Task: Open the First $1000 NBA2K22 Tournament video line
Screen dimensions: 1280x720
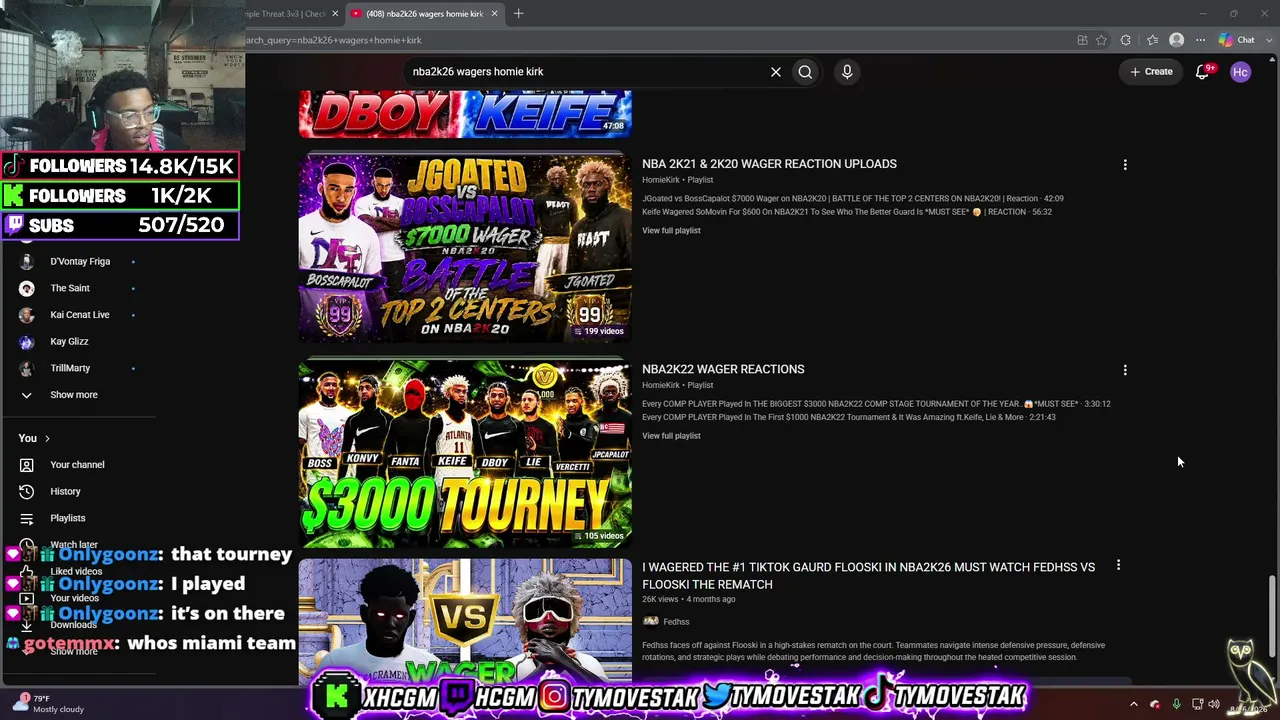Action: (849, 417)
